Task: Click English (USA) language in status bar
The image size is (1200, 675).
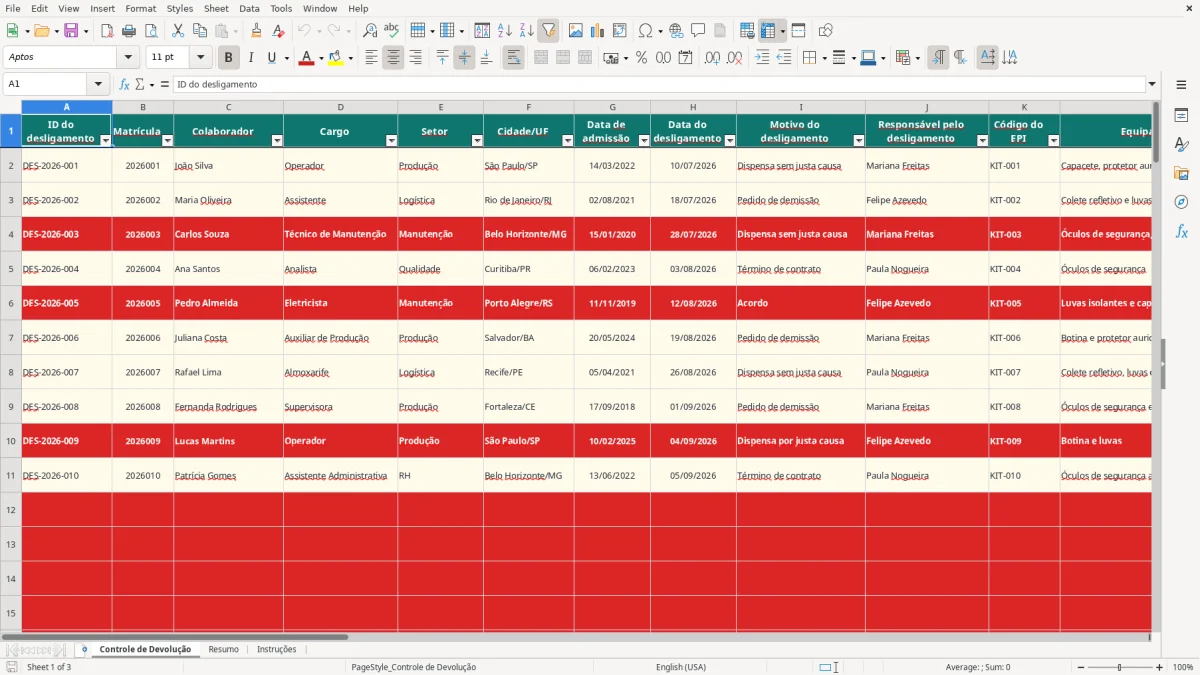Action: pos(680,667)
